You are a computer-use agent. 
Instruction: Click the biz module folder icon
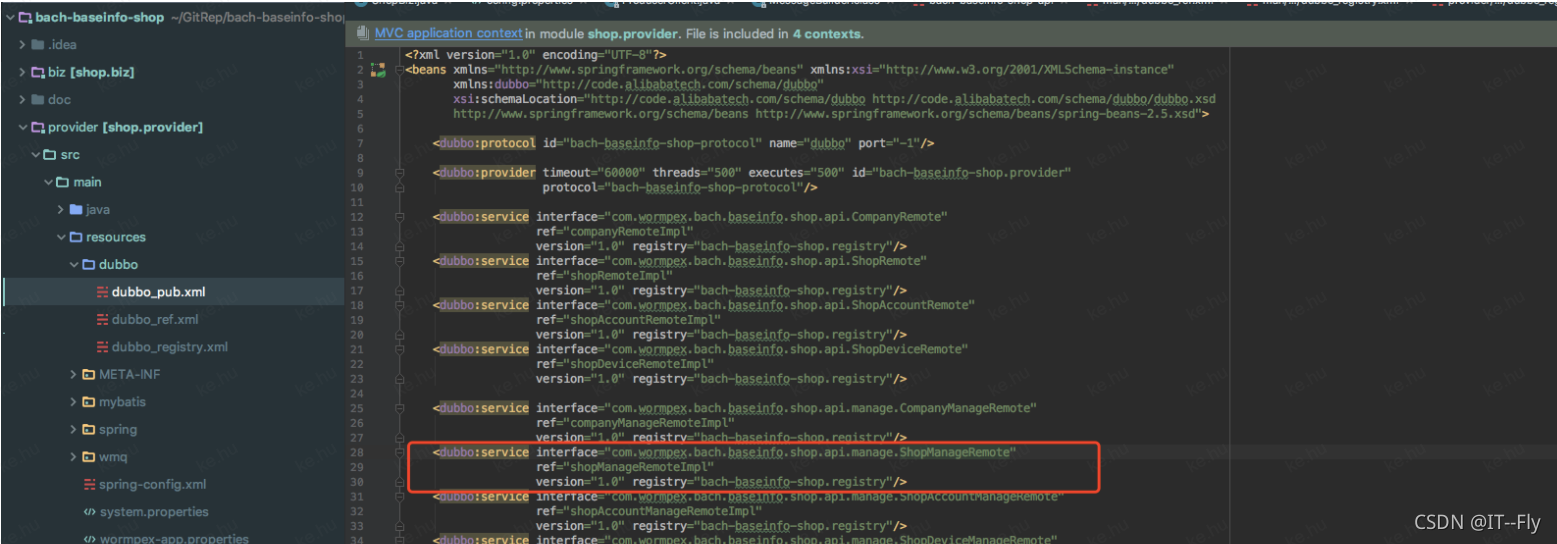click(38, 72)
